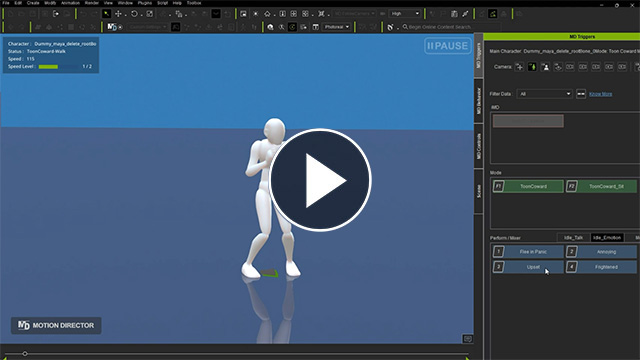640x360 pixels.
Task: Select the Idle_Talk tab
Action: click(573, 238)
